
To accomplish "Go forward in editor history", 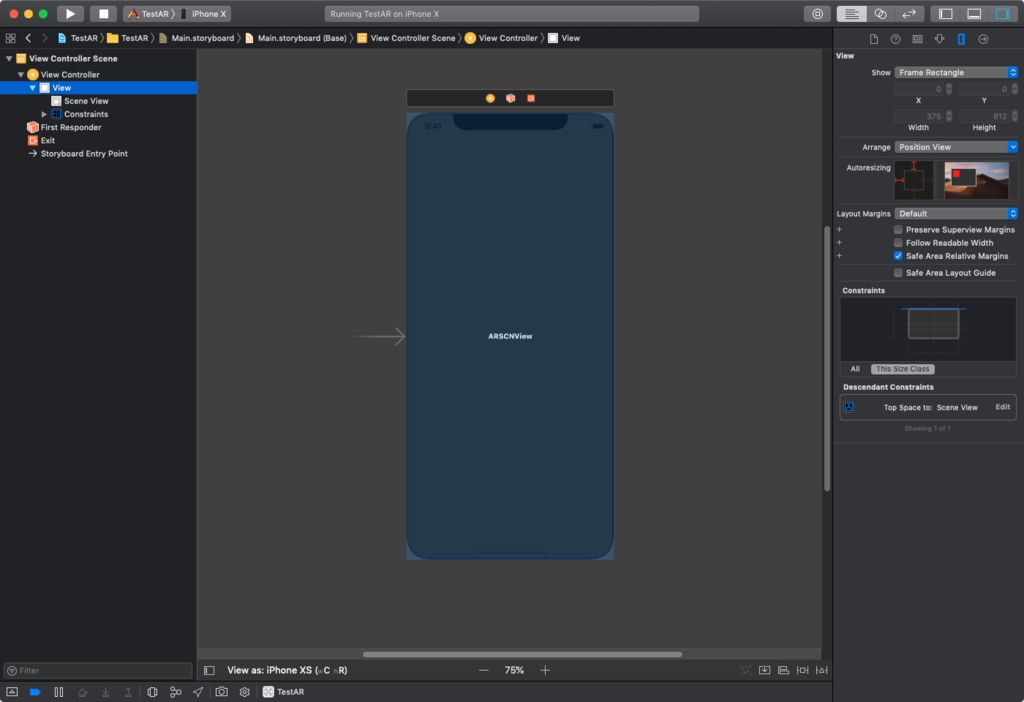I will point(44,39).
